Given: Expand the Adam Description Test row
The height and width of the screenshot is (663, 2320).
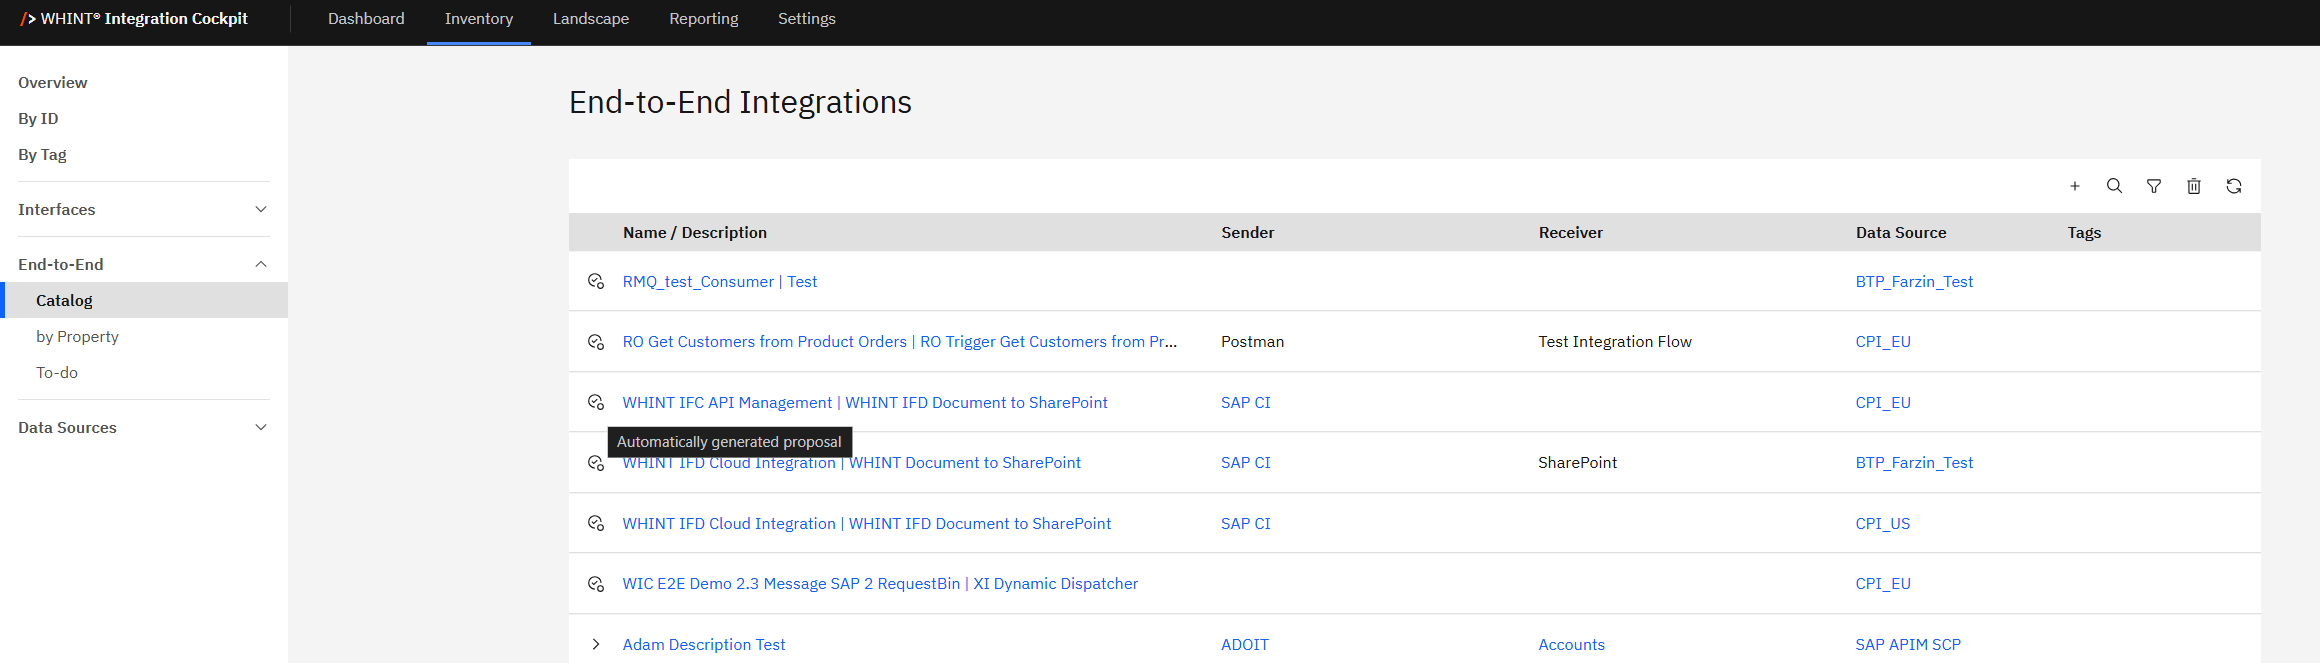Looking at the screenshot, I should pyautogui.click(x=596, y=645).
